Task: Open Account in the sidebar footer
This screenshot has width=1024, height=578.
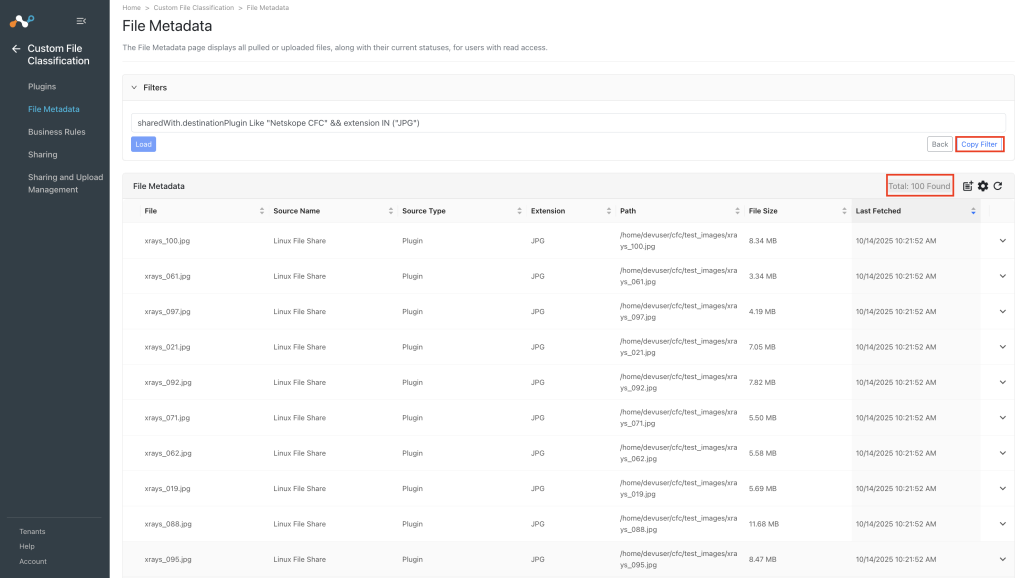Action: pyautogui.click(x=33, y=562)
